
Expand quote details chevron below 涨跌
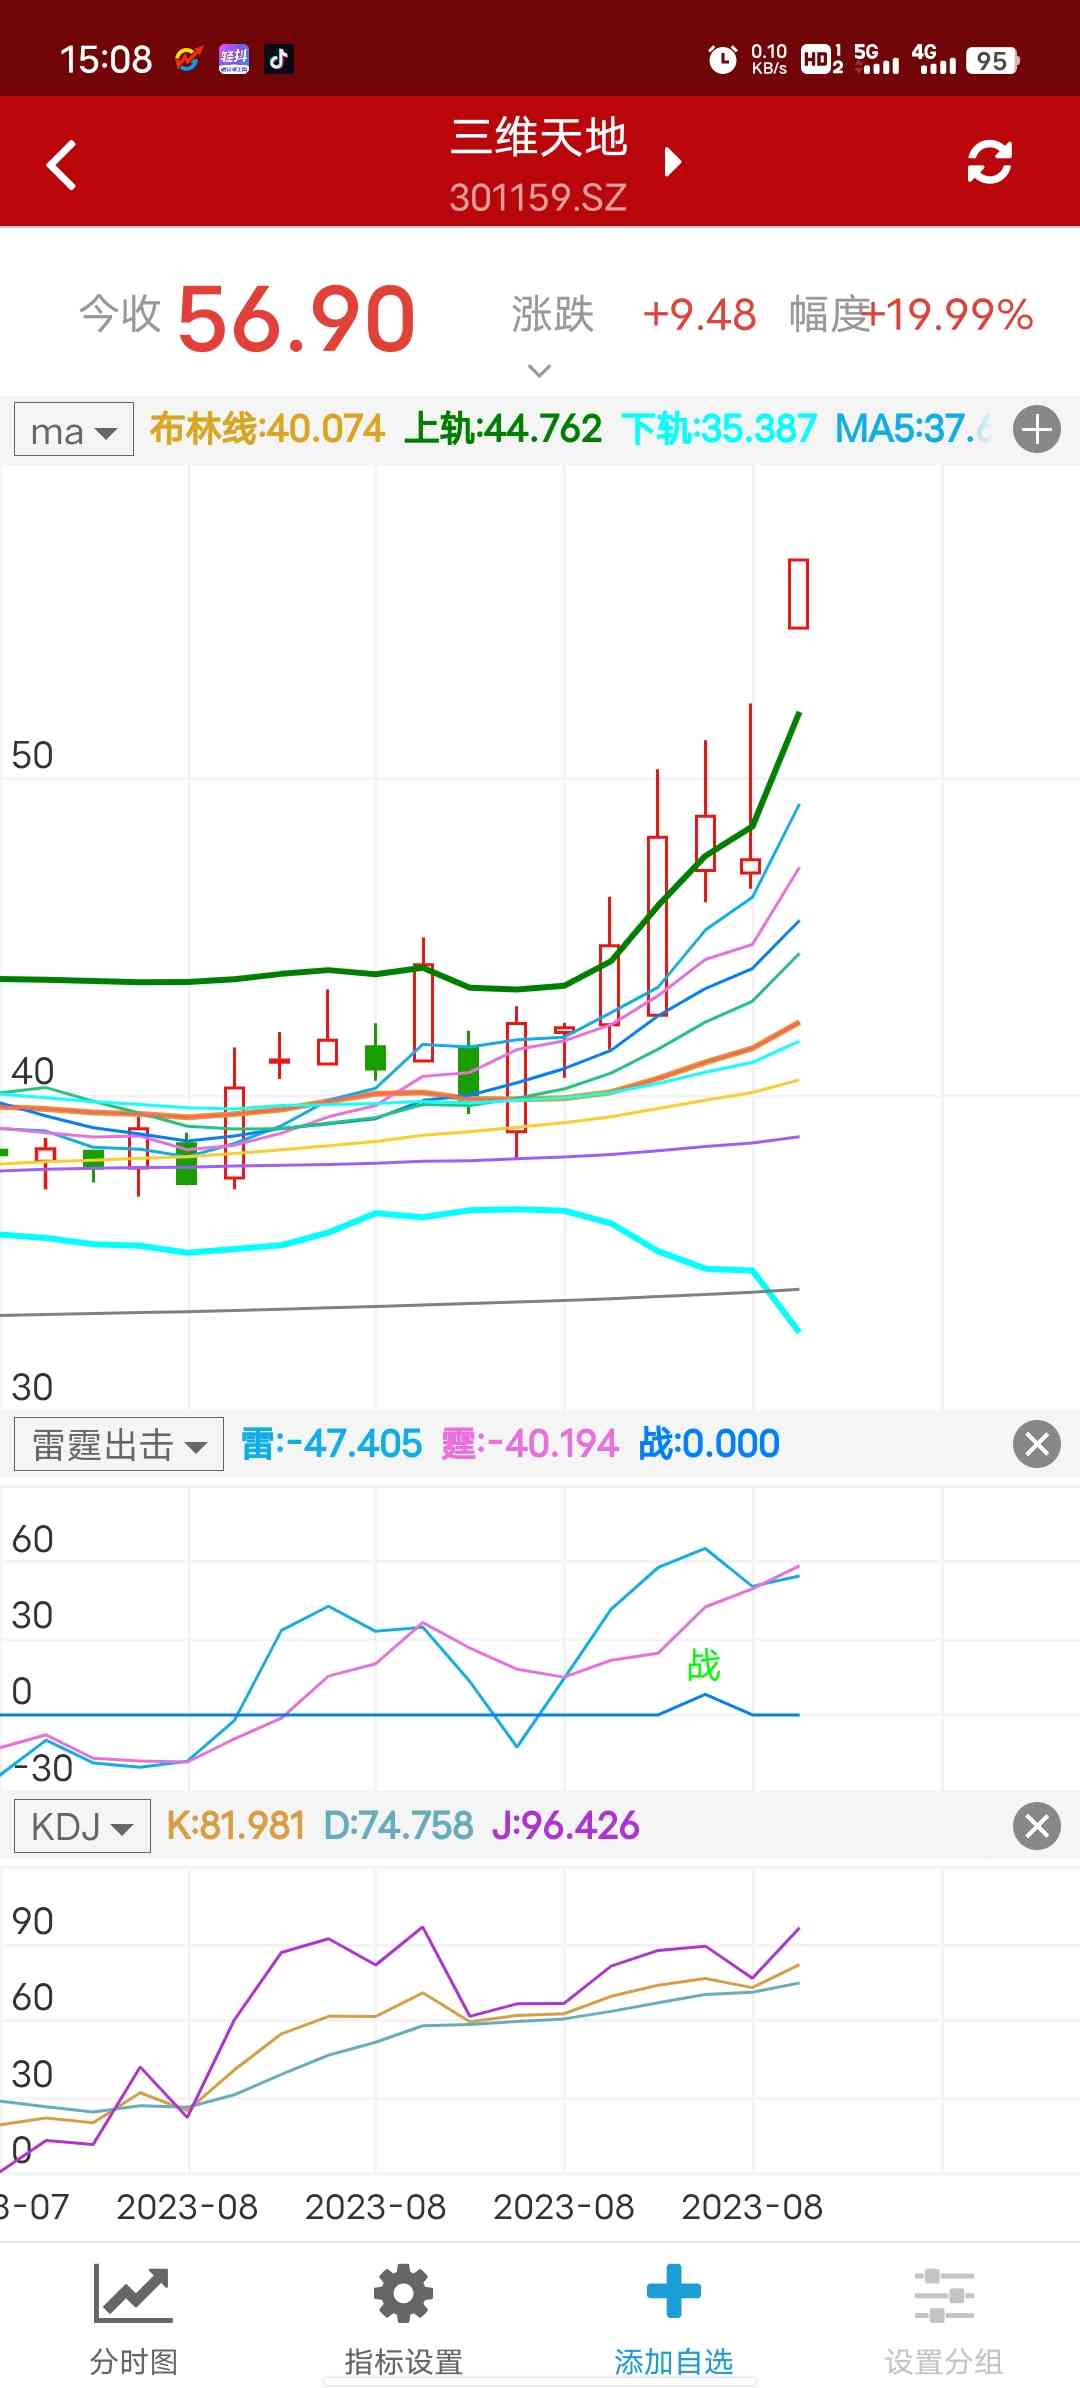539,371
